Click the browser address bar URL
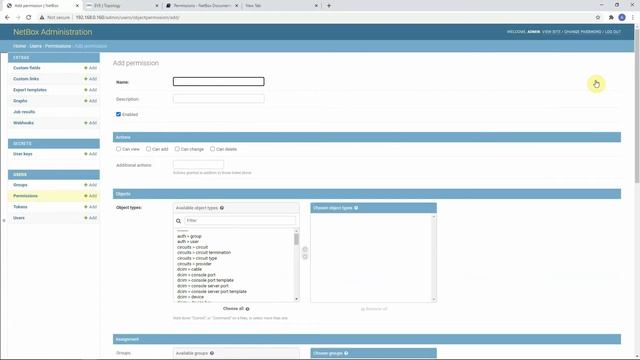The image size is (640, 360). (x=127, y=18)
